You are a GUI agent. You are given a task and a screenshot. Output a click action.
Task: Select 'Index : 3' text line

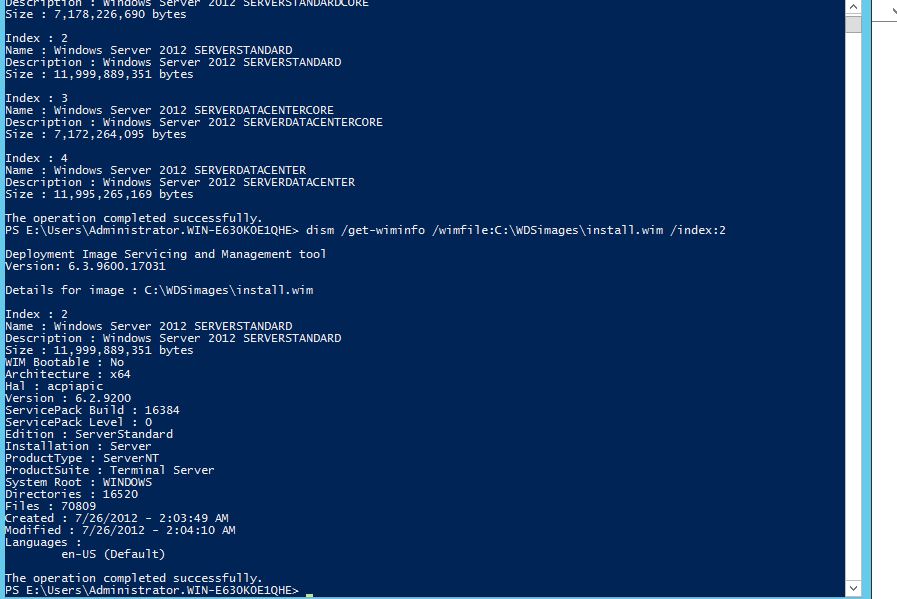(37, 98)
